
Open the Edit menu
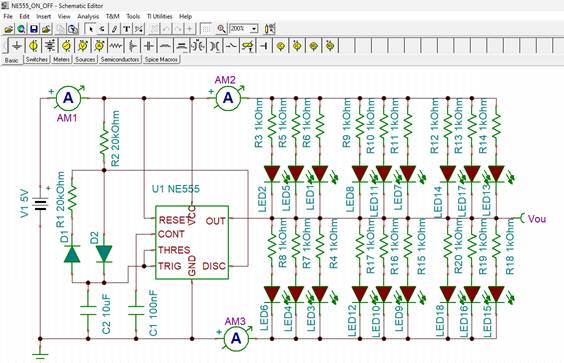tap(24, 16)
